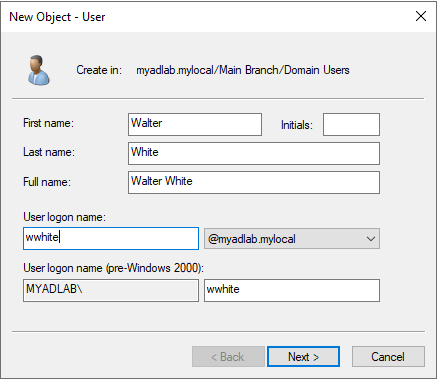Click the "User logon name (pre-Windows 2000):" label

[113, 268]
